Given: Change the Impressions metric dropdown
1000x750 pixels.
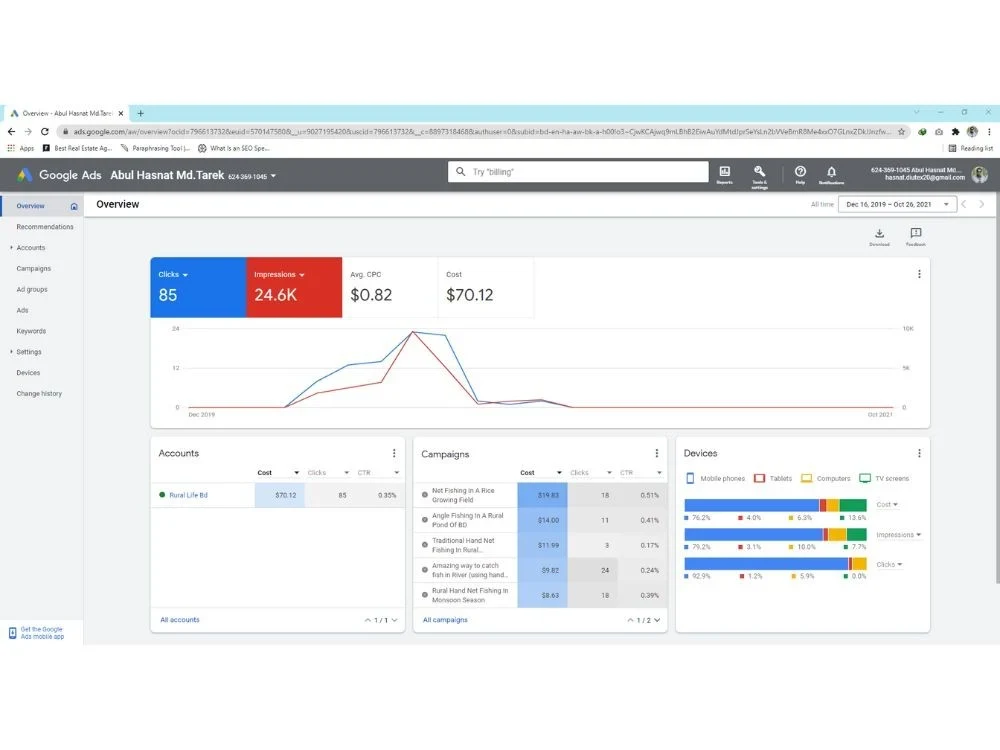Looking at the screenshot, I should coord(302,275).
